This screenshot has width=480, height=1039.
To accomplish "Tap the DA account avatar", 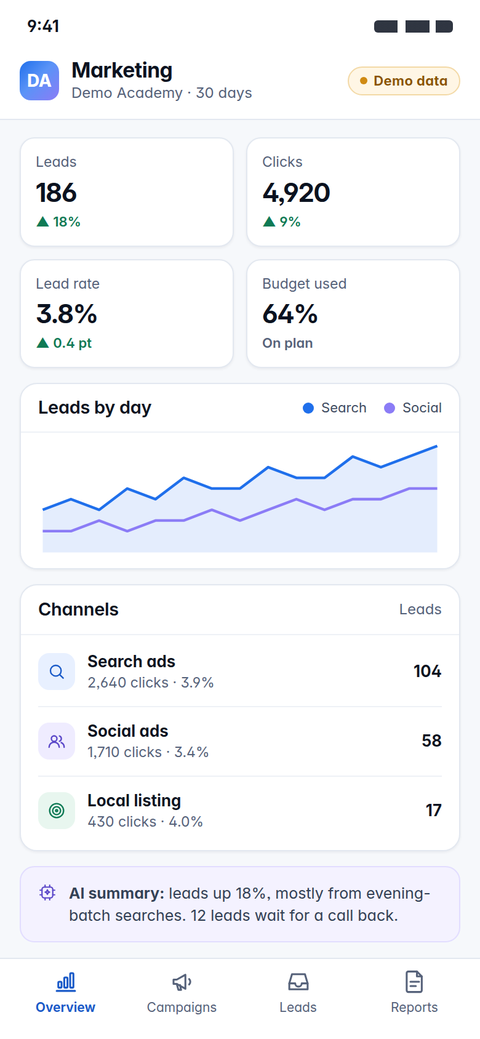I will click(x=39, y=81).
